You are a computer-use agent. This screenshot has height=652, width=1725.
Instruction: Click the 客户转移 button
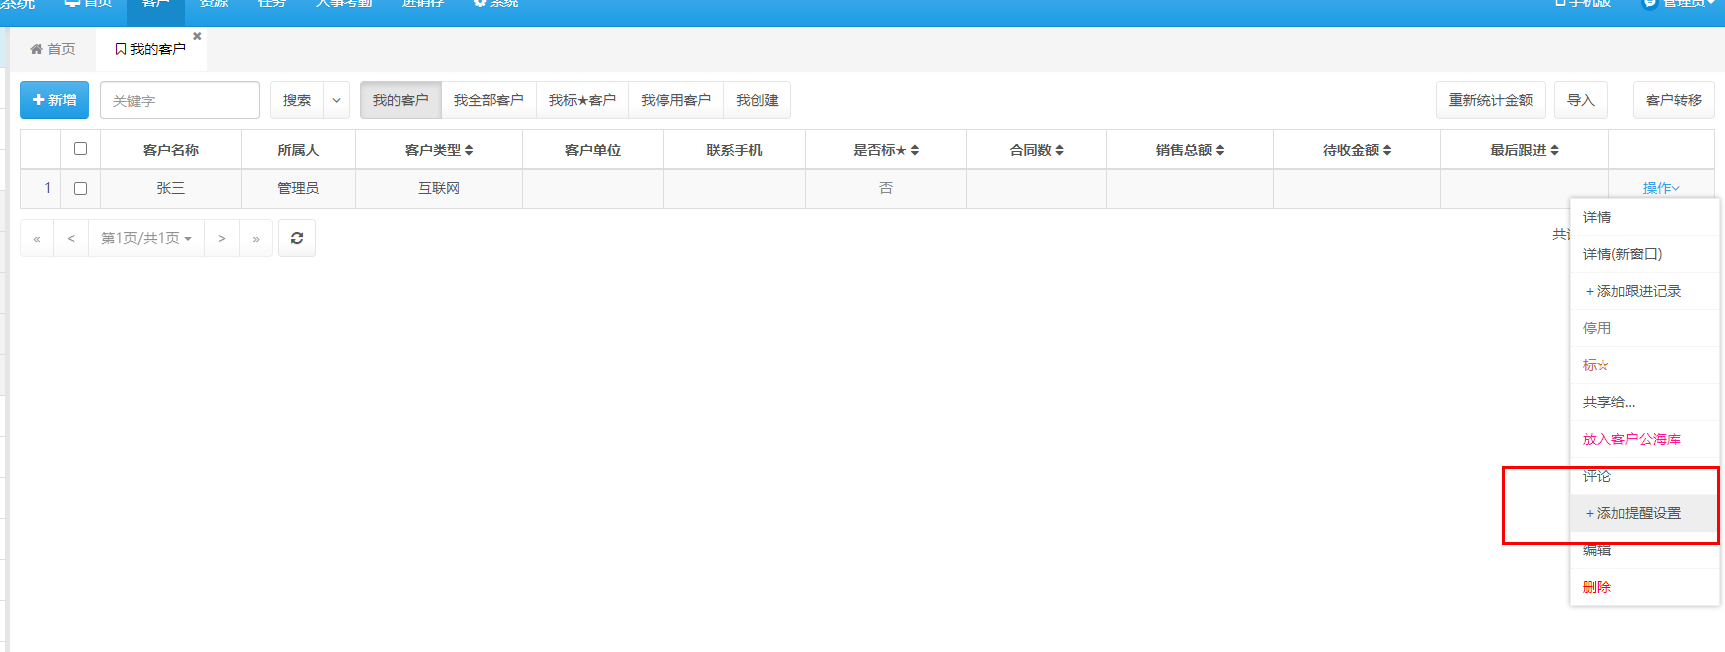[1674, 100]
